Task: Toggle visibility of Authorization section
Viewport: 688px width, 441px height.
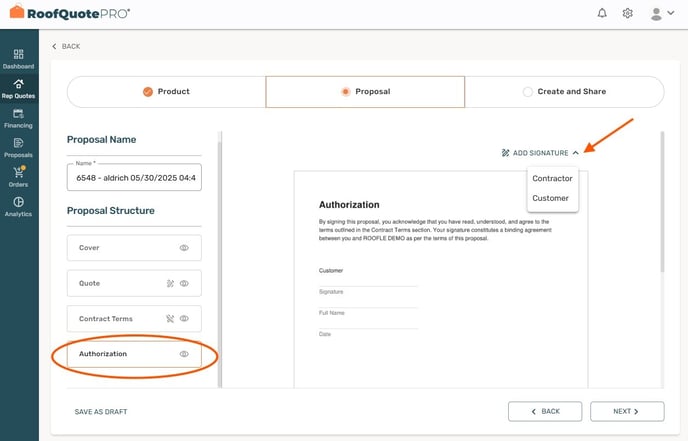Action: click(x=184, y=354)
